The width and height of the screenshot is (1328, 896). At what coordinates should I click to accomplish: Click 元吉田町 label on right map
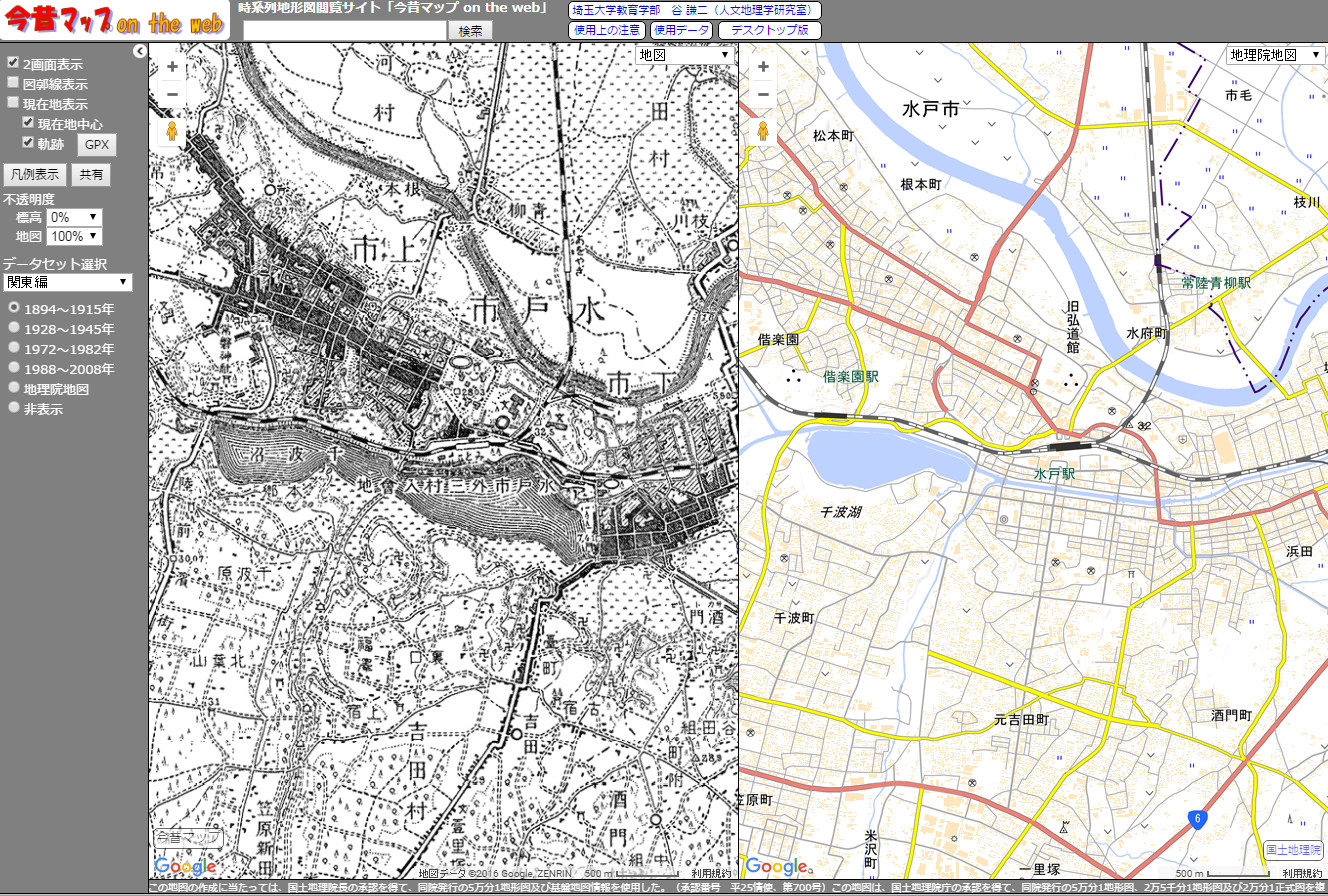[1021, 719]
